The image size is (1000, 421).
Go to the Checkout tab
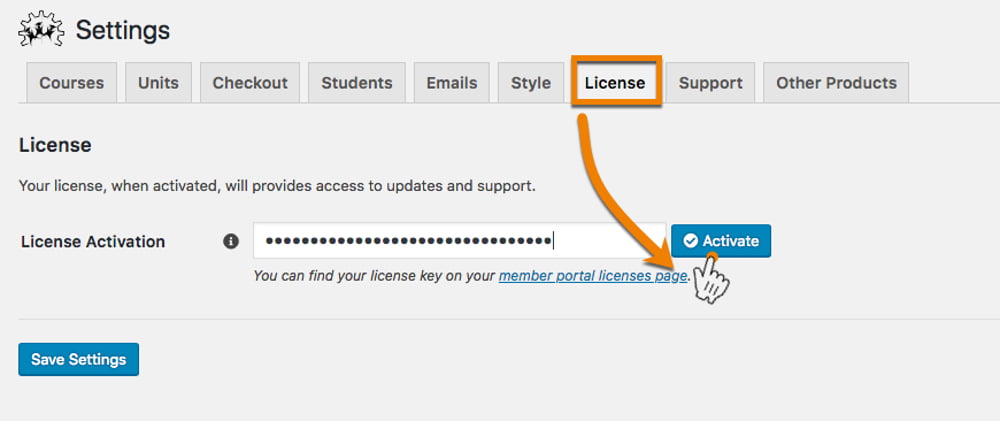[x=250, y=83]
